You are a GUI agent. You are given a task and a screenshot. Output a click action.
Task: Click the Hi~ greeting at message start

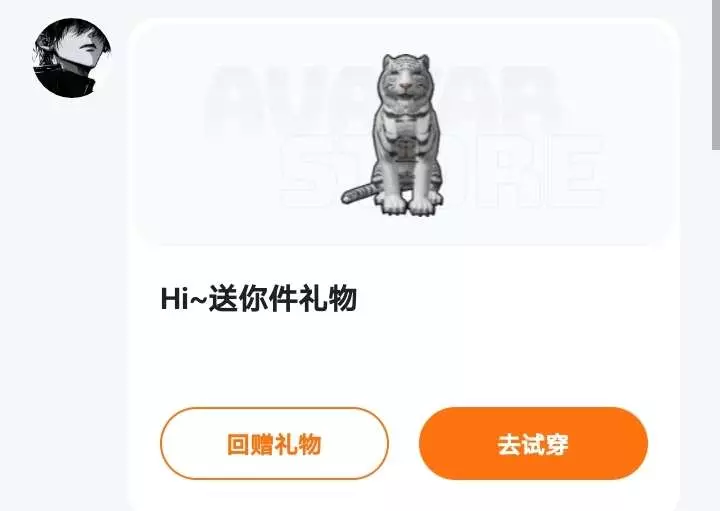pyautogui.click(x=184, y=299)
